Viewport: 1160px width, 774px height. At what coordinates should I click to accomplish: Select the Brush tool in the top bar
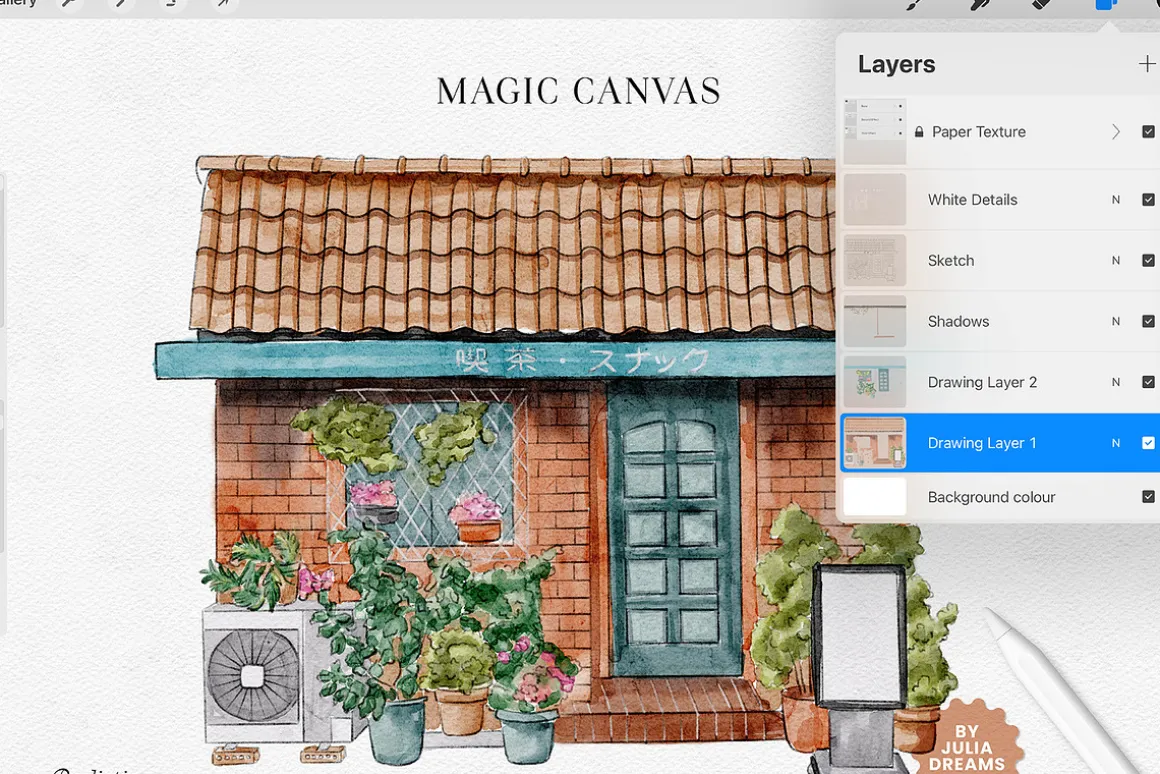coord(915,4)
